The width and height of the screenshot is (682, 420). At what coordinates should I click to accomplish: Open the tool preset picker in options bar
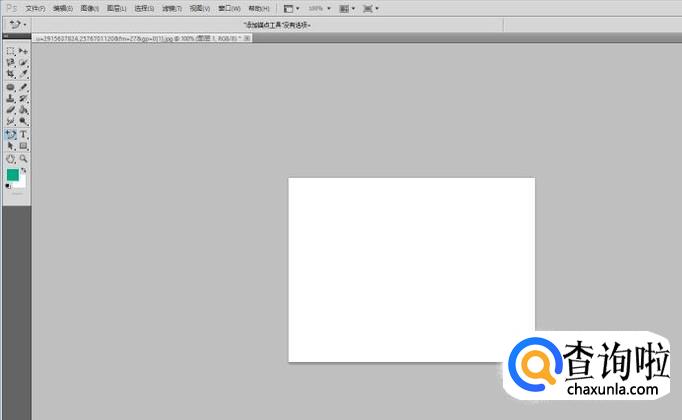[x=18, y=25]
